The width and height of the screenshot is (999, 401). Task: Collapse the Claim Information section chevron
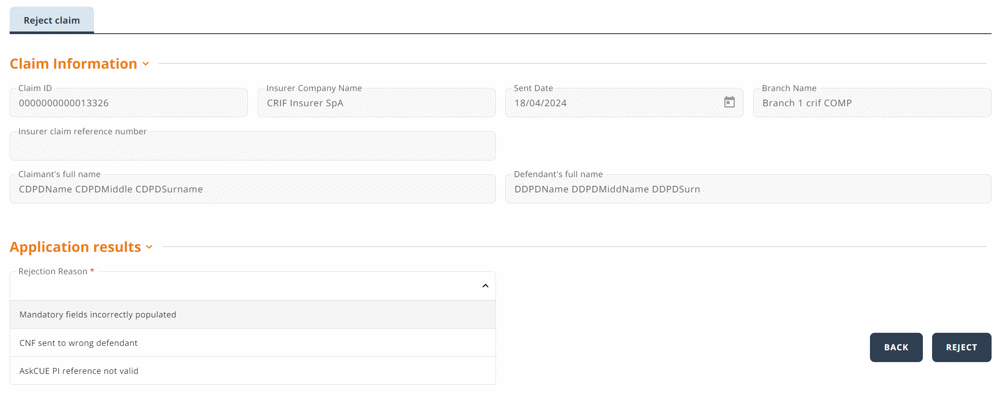pyautogui.click(x=145, y=64)
